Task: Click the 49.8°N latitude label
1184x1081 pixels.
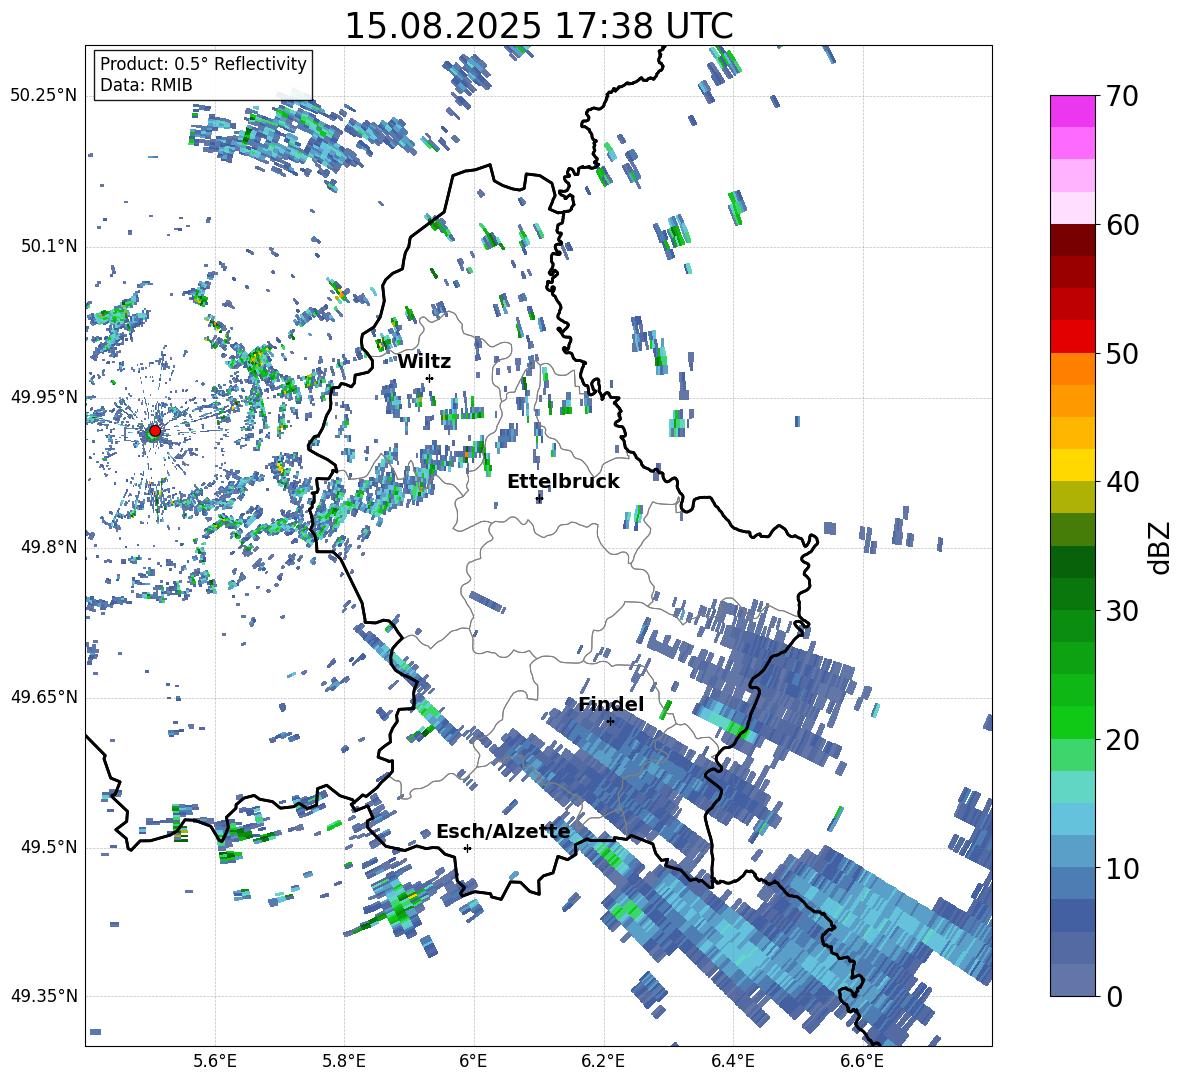Action: click(48, 547)
